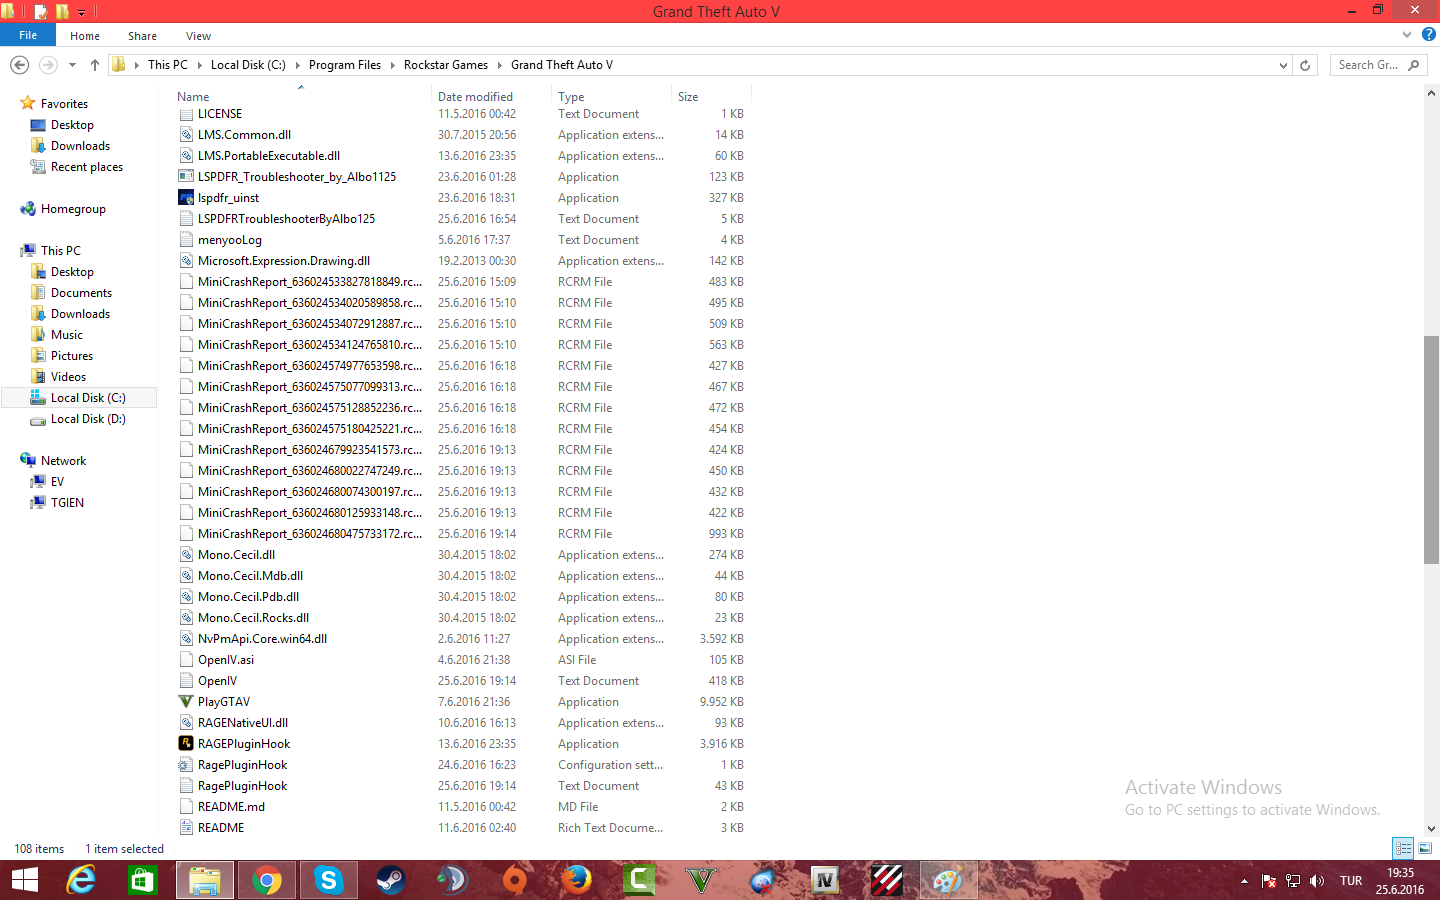Open the breadcrumb arrow after Rockstar Games
Image resolution: width=1440 pixels, height=900 pixels.
499,65
